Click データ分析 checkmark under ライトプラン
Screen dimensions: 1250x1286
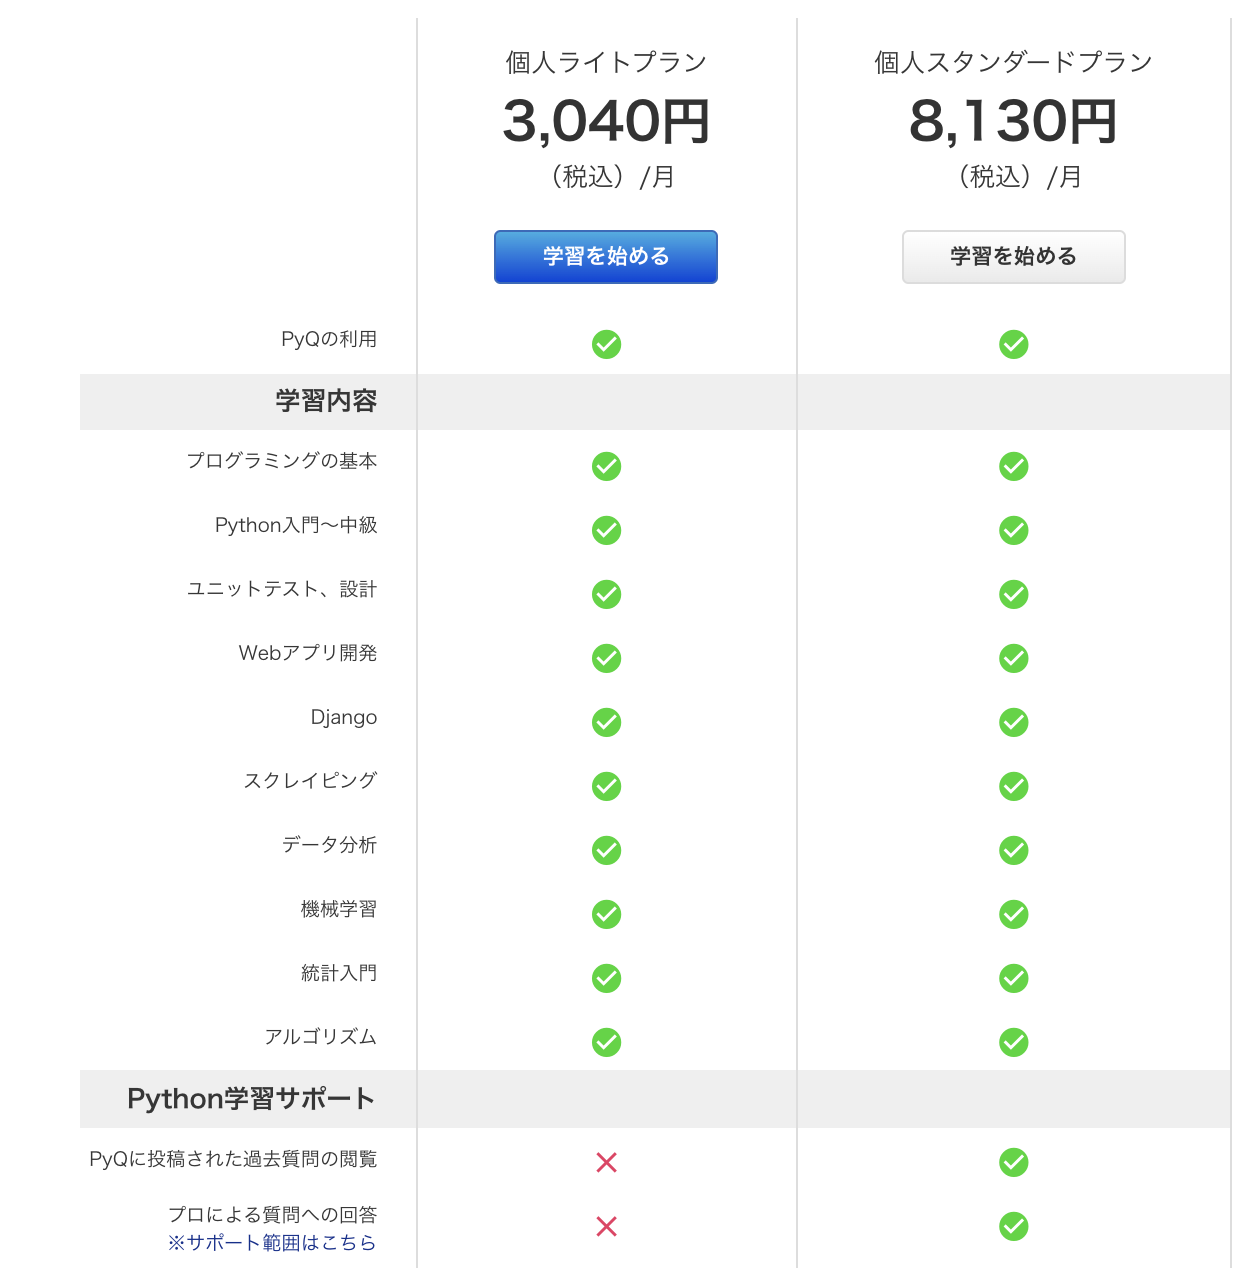(x=606, y=850)
